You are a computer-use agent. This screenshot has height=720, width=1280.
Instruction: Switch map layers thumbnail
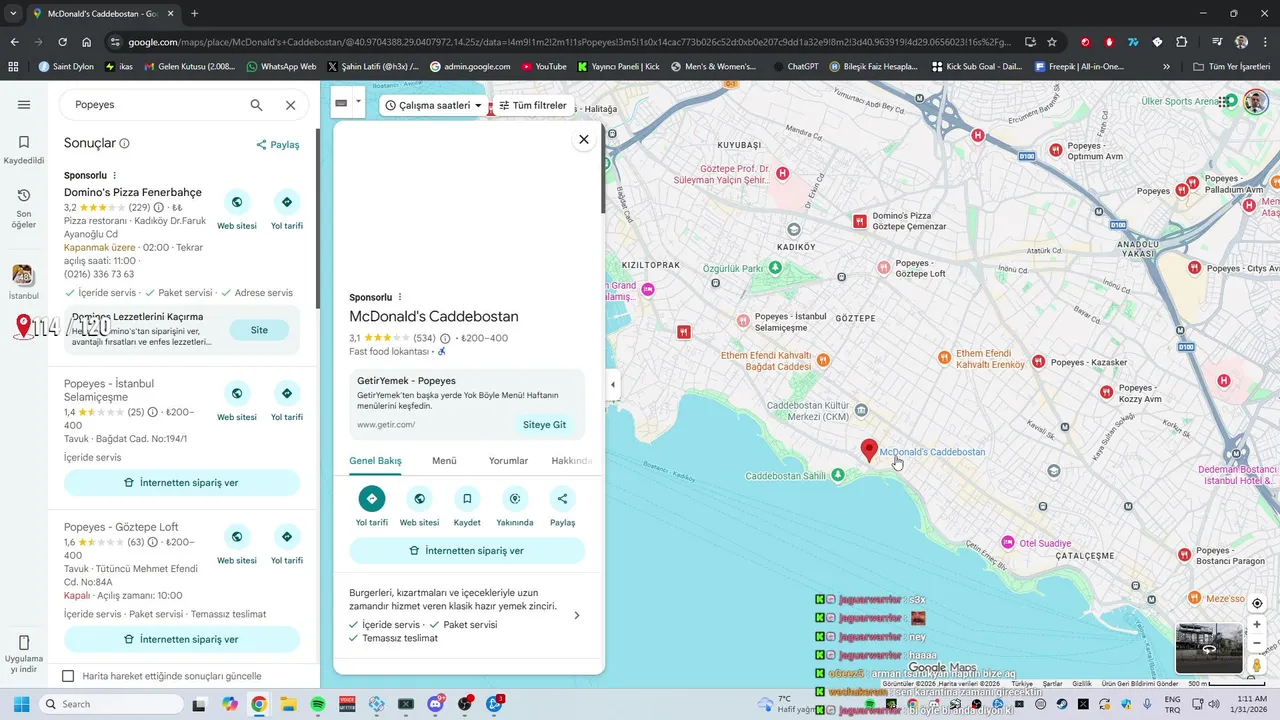click(1209, 648)
